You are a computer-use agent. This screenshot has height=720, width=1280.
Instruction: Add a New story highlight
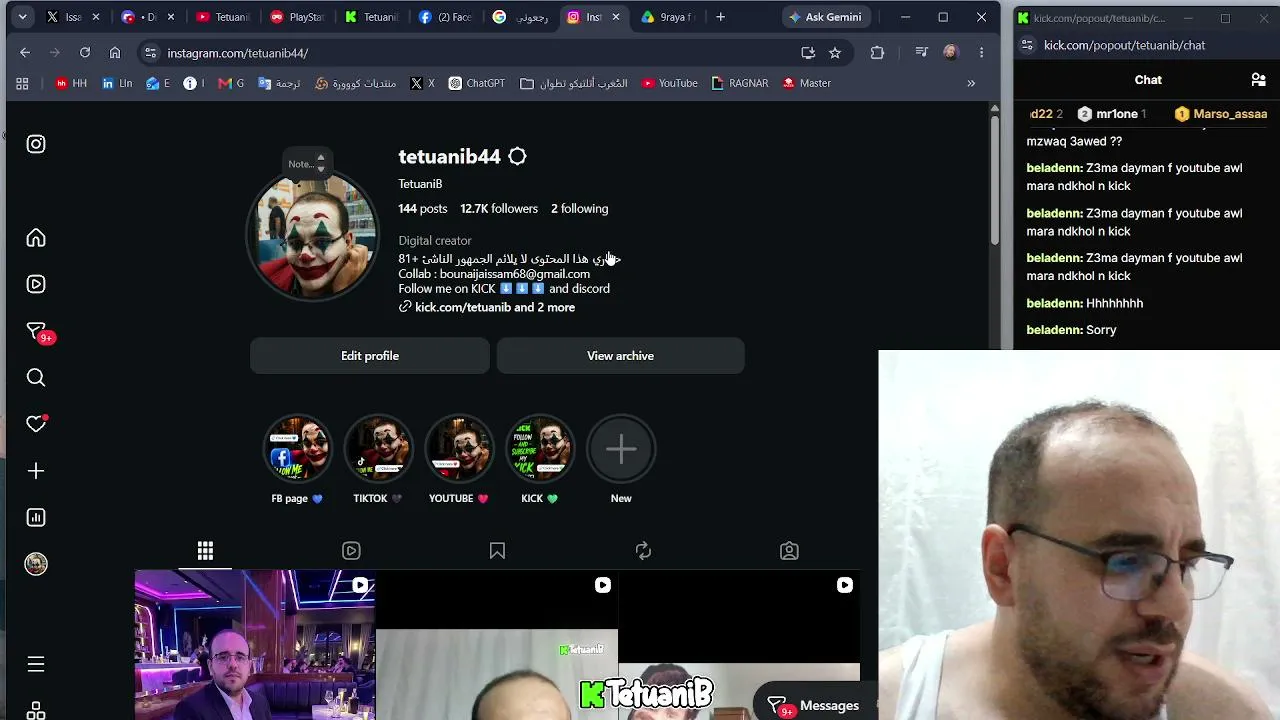pos(621,449)
